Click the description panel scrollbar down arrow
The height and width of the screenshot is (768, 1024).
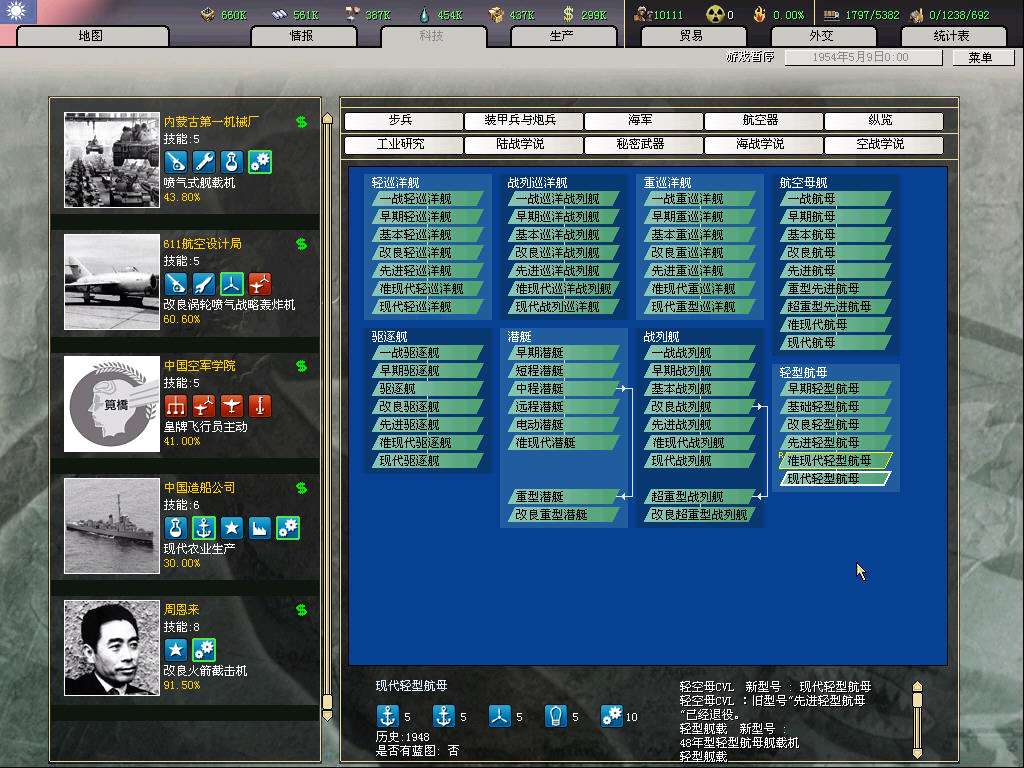[917, 749]
